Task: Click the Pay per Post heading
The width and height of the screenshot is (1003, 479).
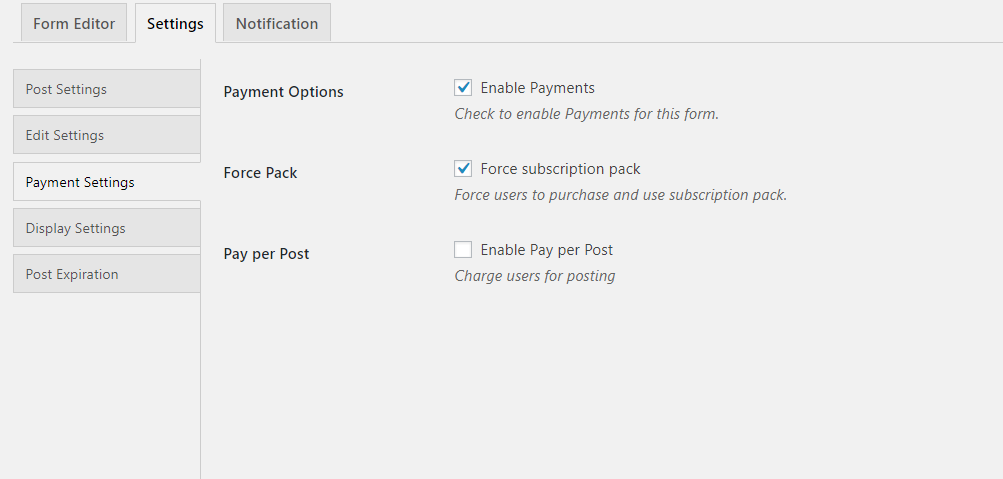Action: tap(266, 253)
